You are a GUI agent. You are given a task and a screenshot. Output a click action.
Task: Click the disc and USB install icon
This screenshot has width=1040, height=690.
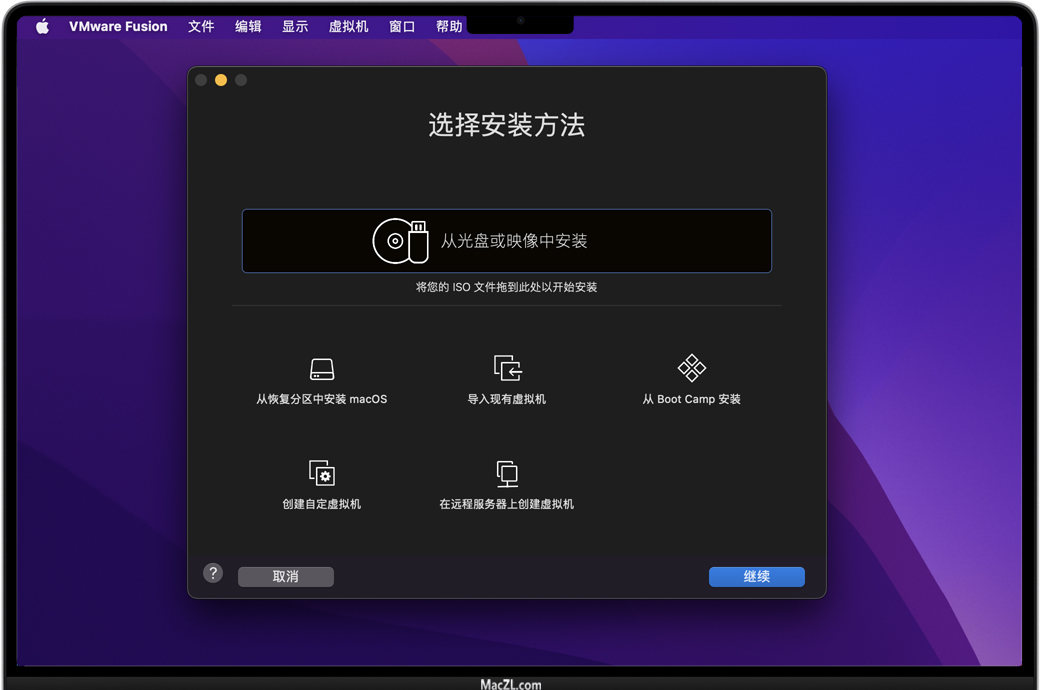click(x=401, y=241)
